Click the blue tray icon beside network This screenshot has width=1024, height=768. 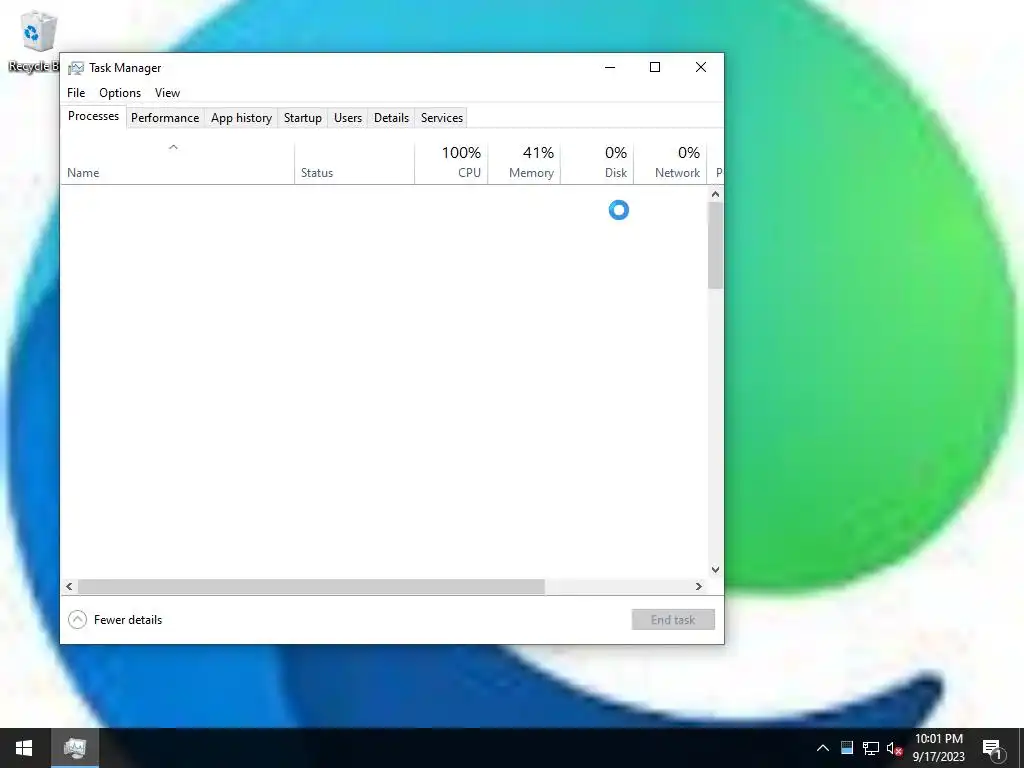click(847, 748)
